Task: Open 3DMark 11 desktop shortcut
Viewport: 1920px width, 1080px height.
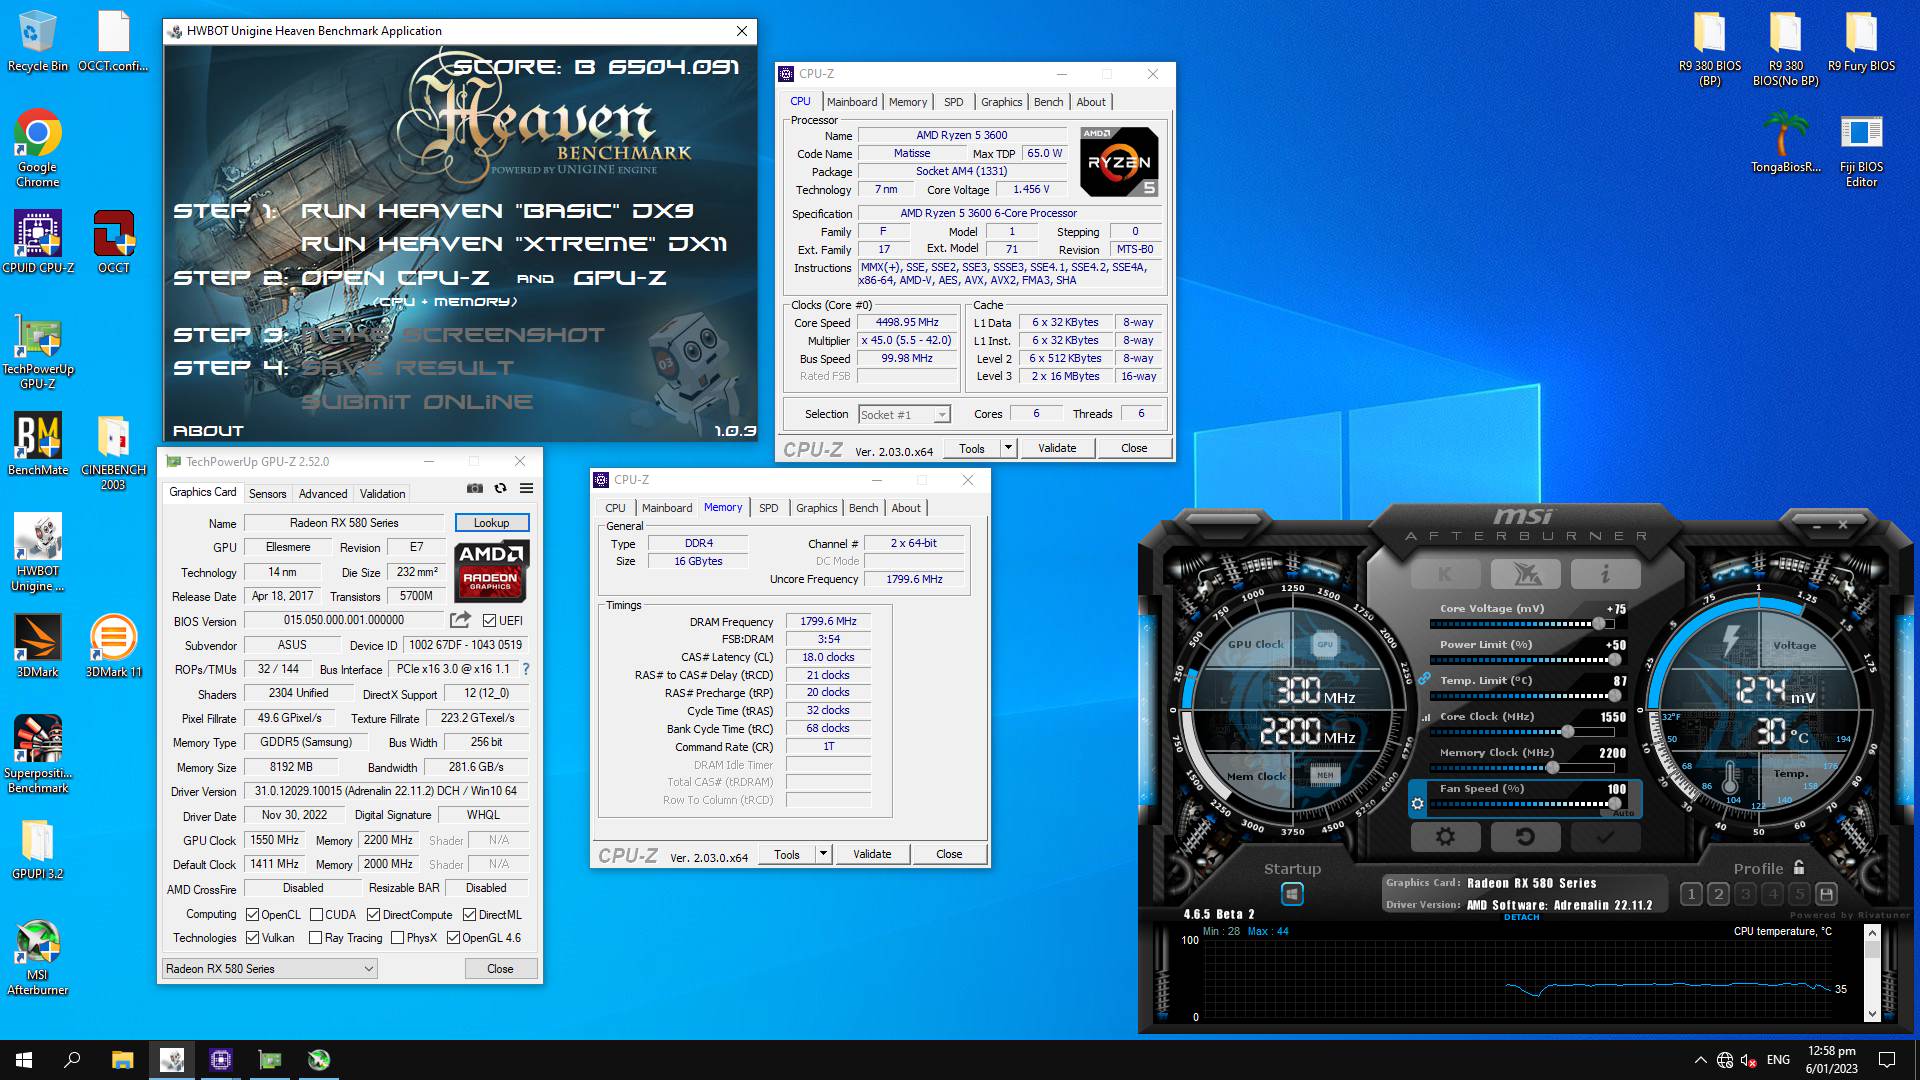Action: pyautogui.click(x=114, y=646)
